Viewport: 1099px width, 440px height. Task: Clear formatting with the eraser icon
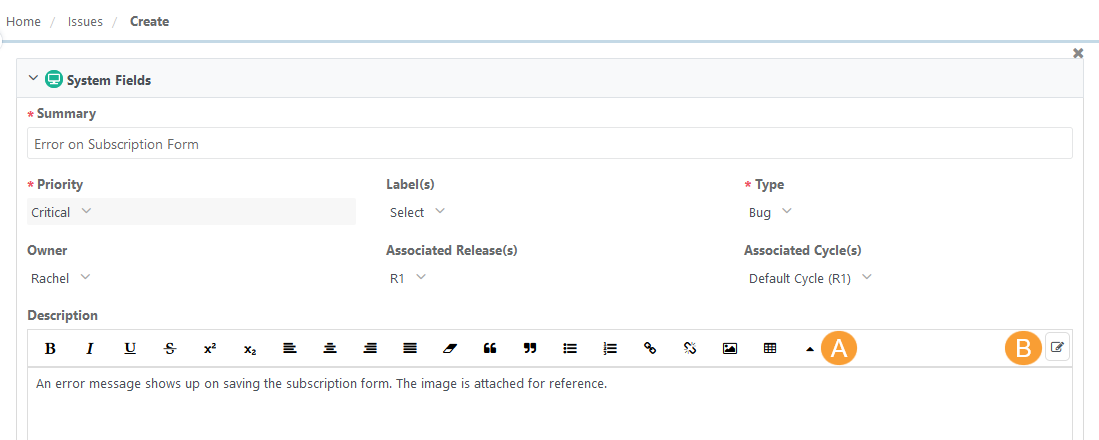pos(450,348)
